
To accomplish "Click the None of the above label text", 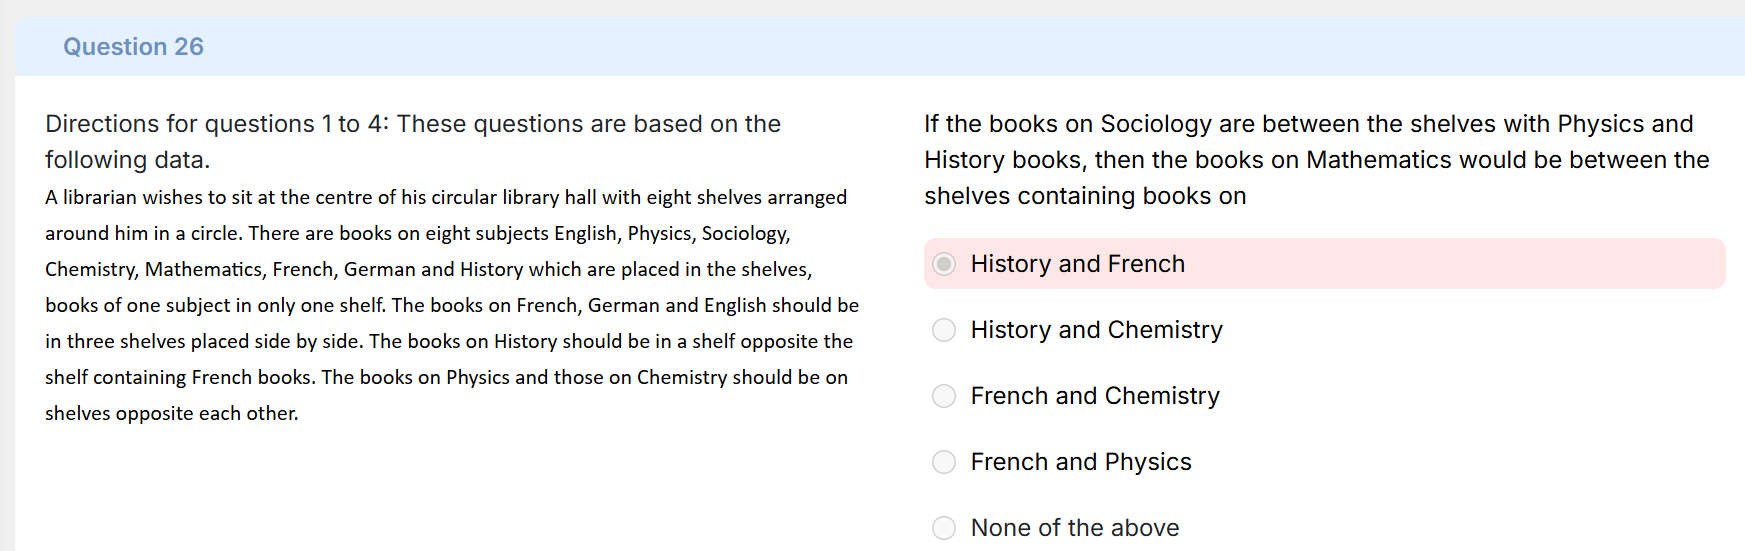I will click(1075, 528).
